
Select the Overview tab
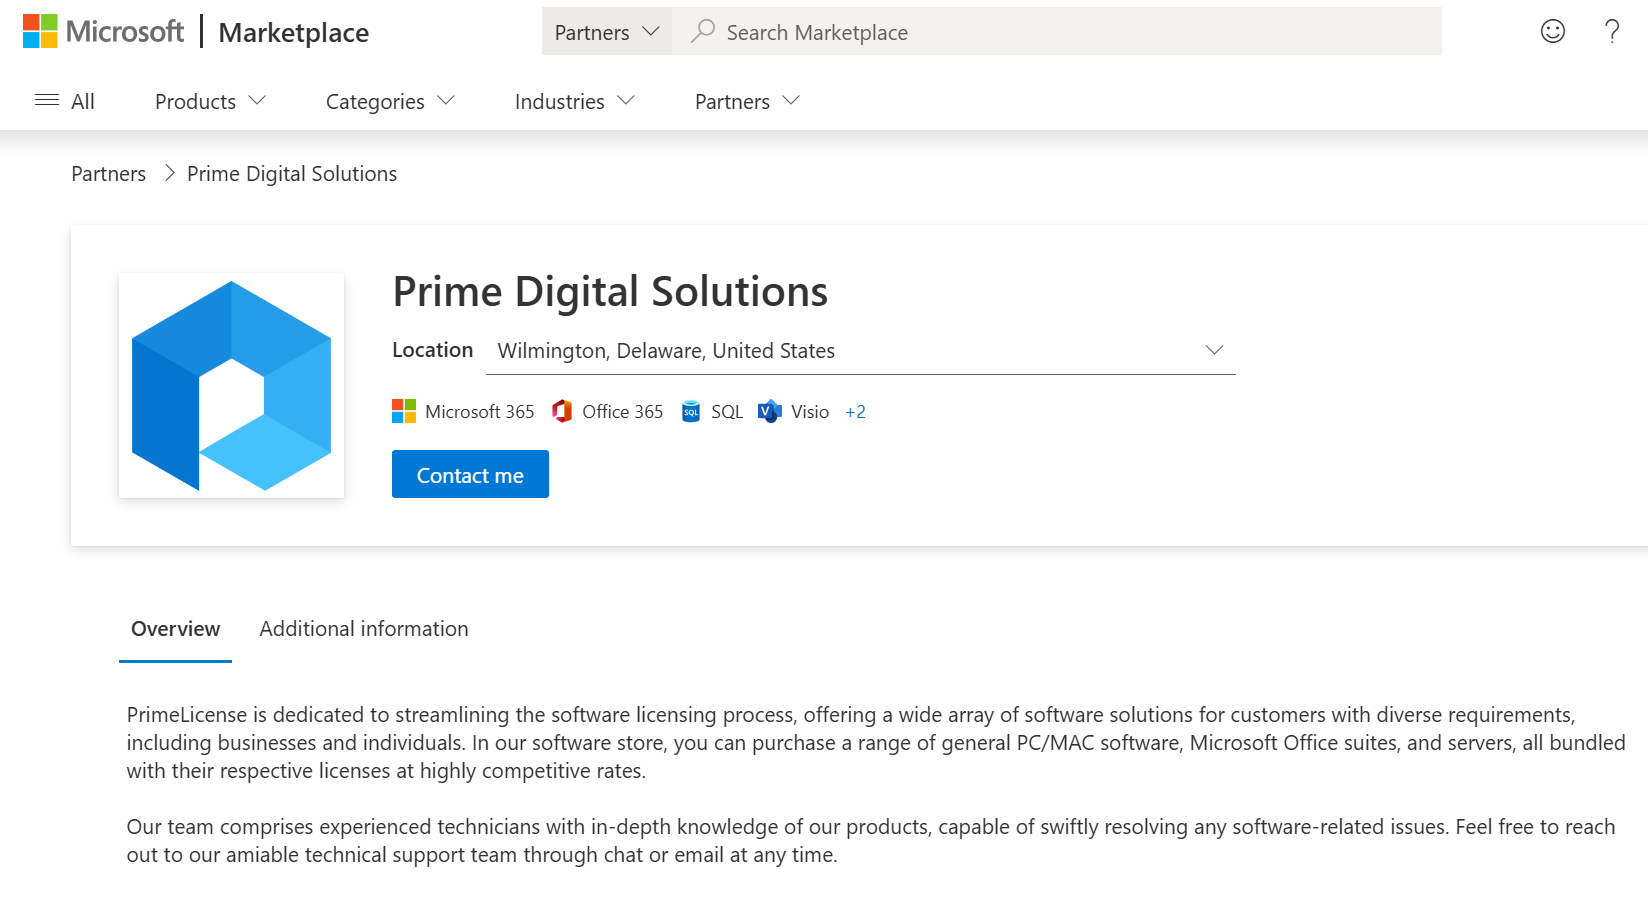[x=175, y=628]
